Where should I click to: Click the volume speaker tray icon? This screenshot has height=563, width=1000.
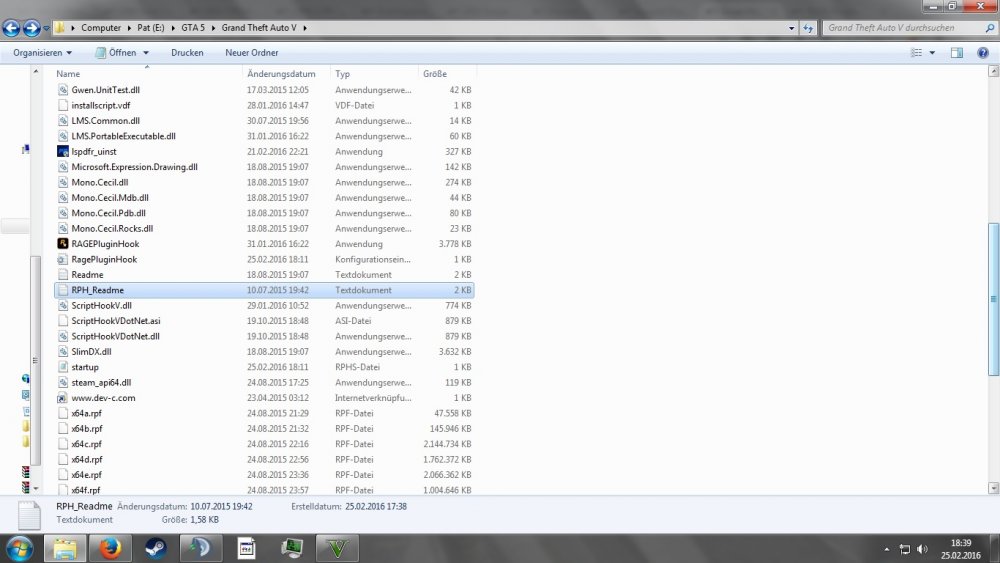pyautogui.click(x=922, y=549)
